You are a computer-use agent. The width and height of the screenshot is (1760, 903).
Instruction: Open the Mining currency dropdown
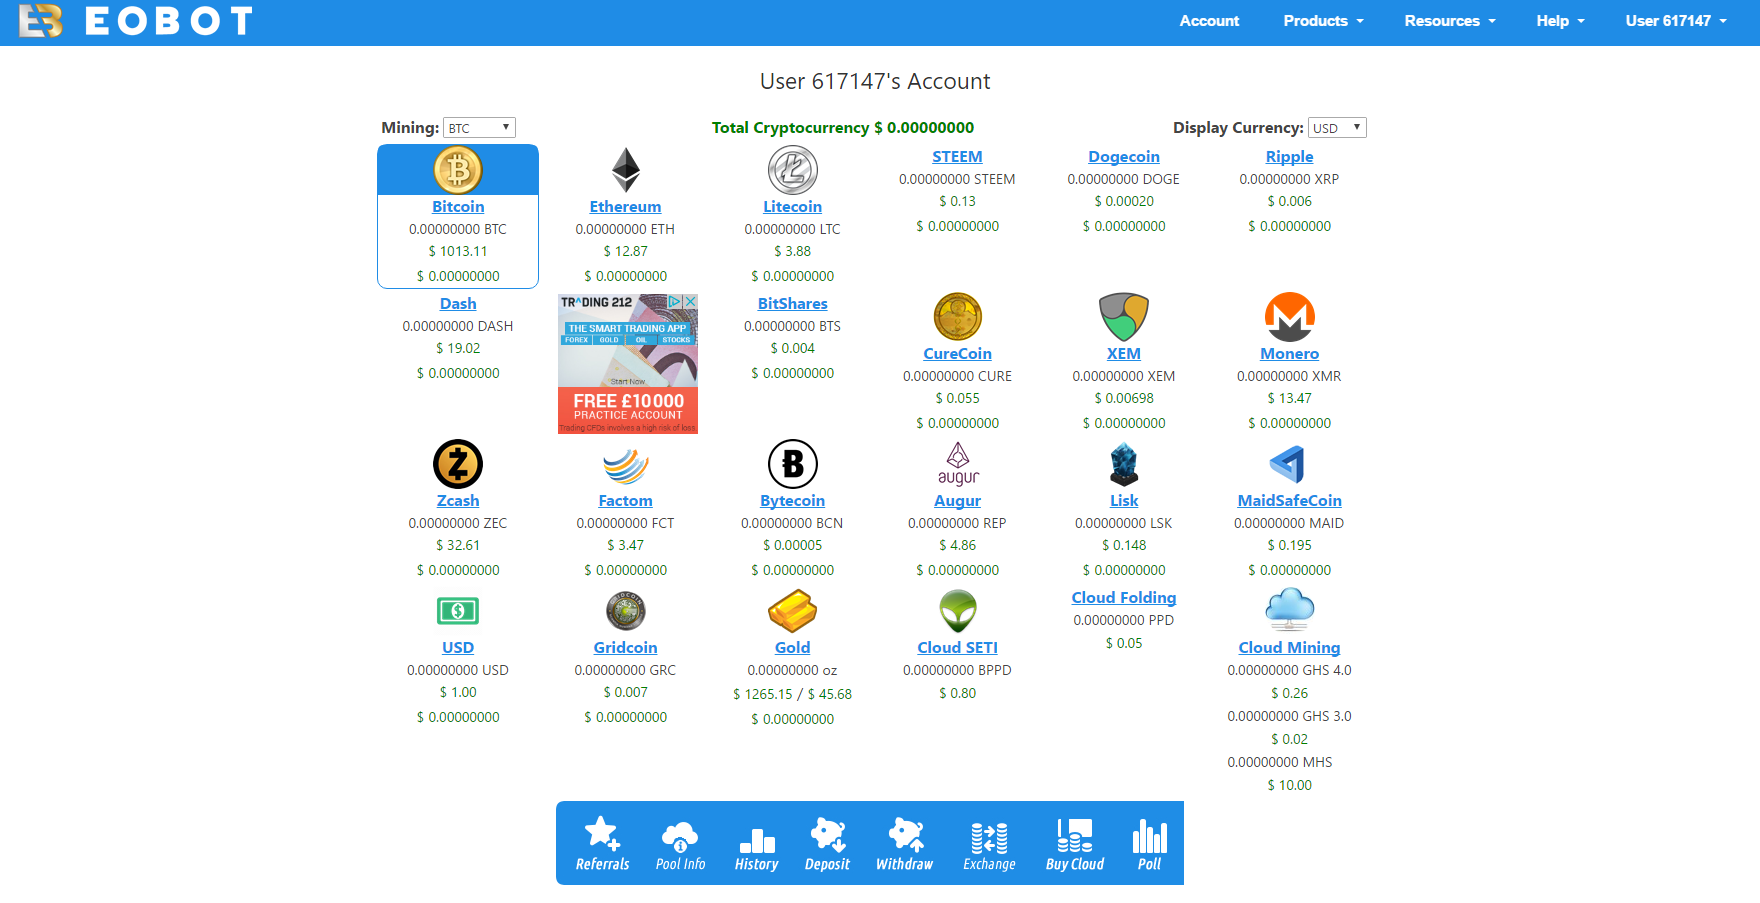[479, 128]
